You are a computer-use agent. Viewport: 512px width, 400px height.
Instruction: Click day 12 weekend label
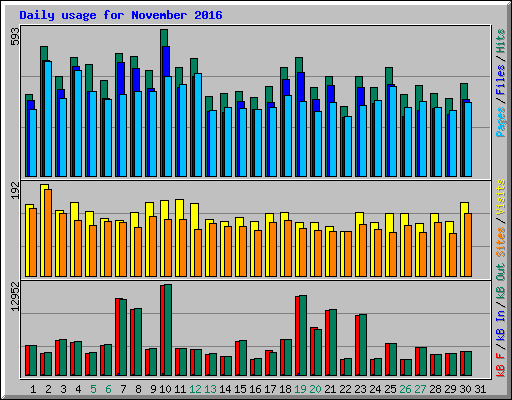click(195, 389)
